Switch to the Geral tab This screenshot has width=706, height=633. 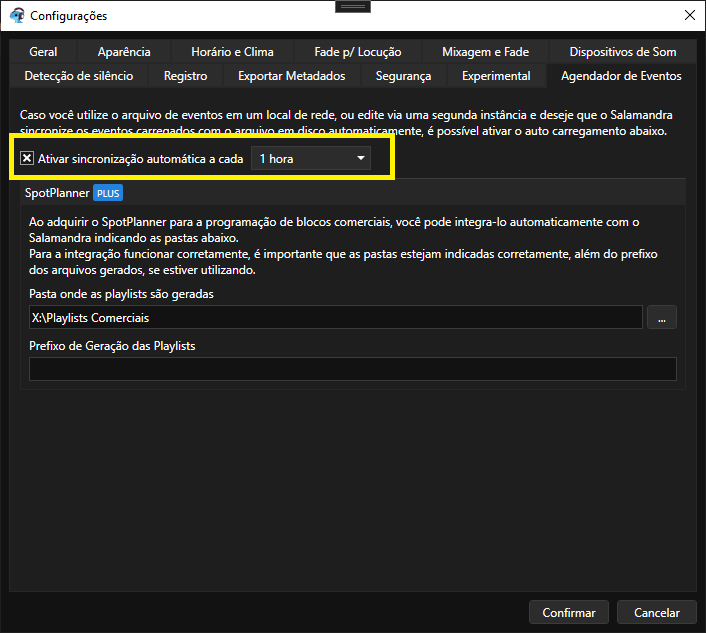coord(43,52)
